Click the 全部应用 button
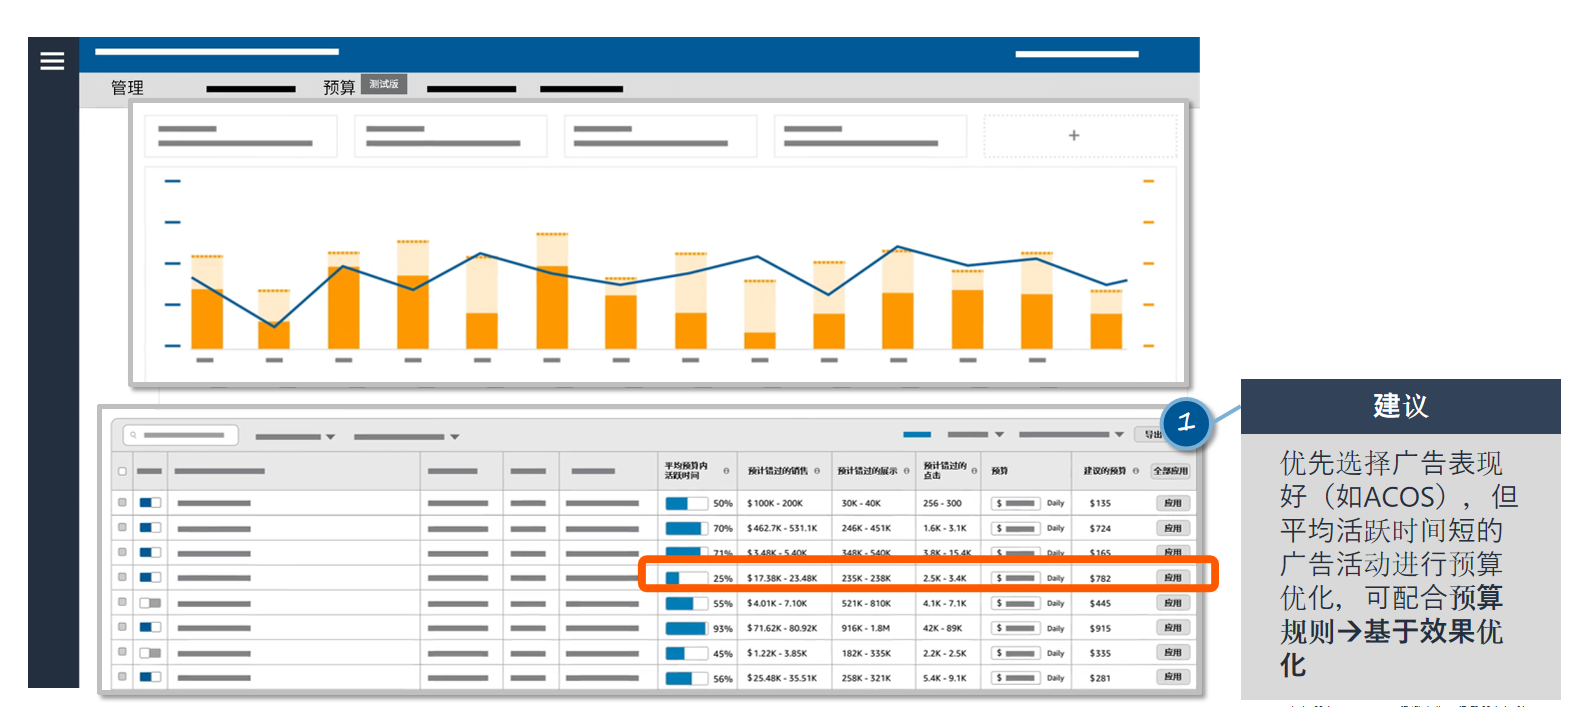This screenshot has height=707, width=1572. [x=1170, y=471]
